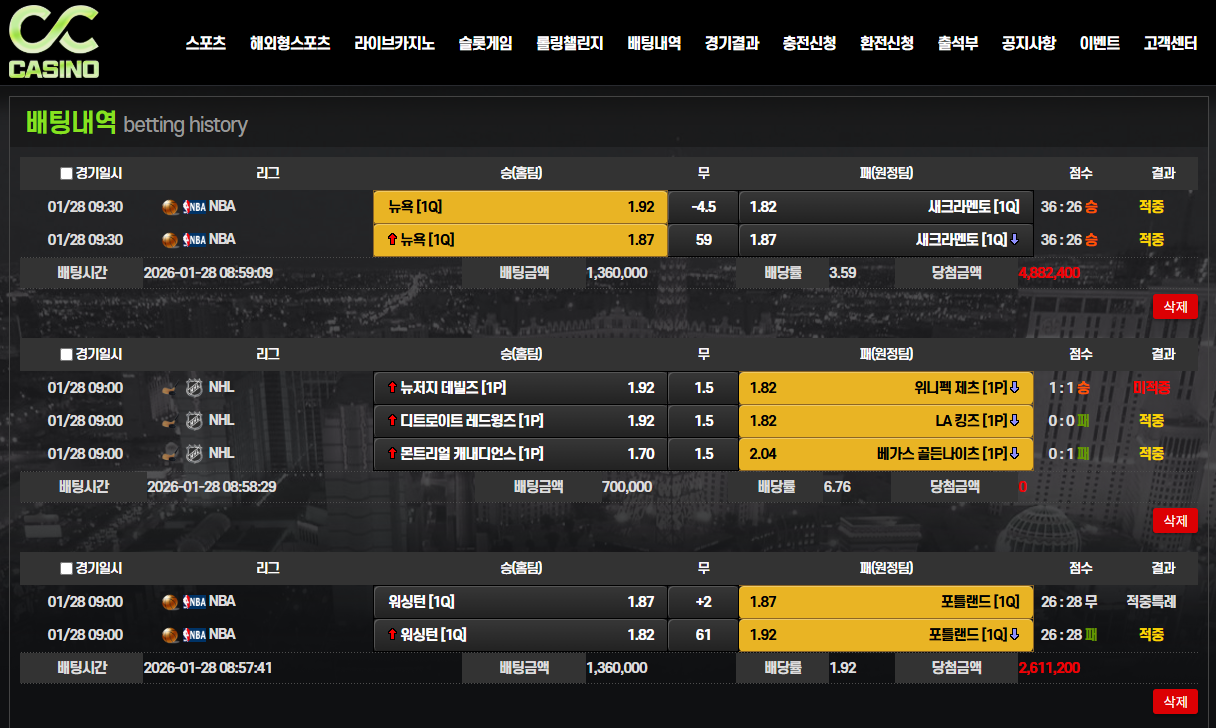Select 롤링챌린지 in navigation

(x=570, y=43)
